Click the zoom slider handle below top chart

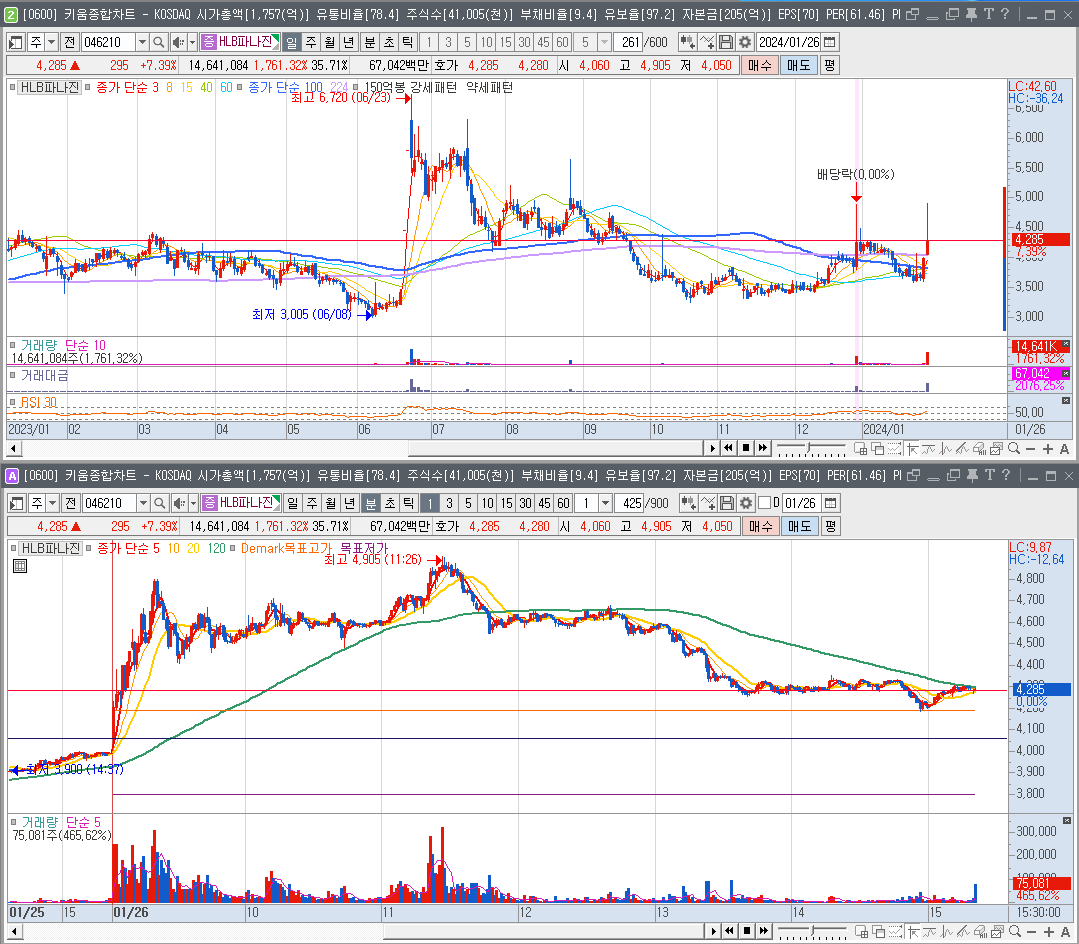coord(809,449)
